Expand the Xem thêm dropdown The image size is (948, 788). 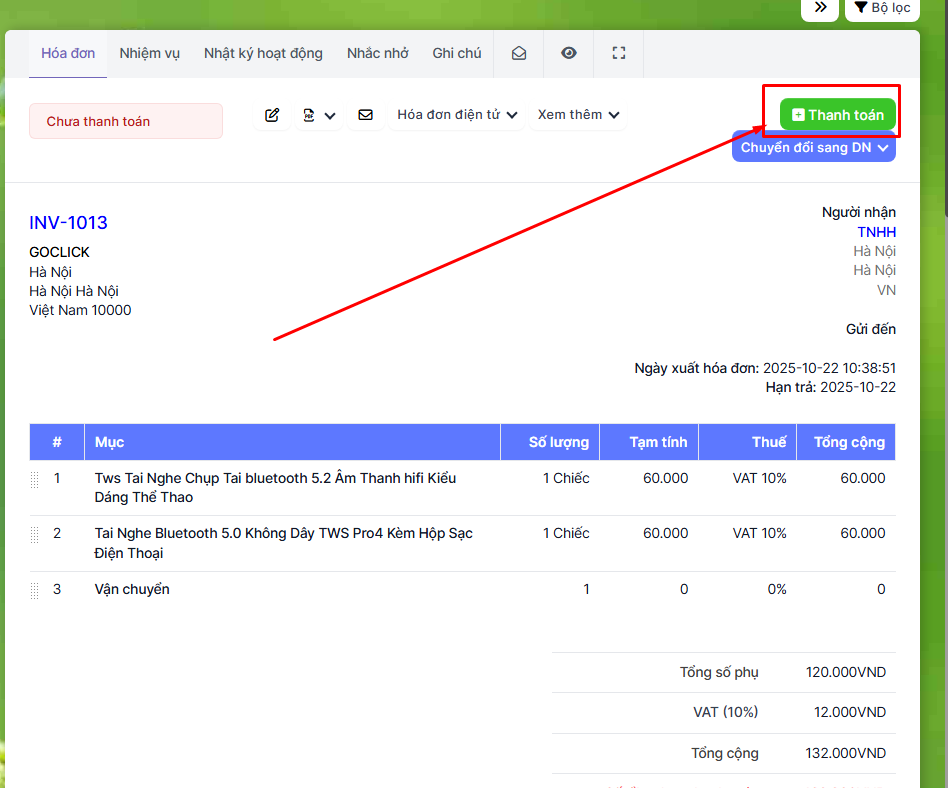tap(578, 115)
